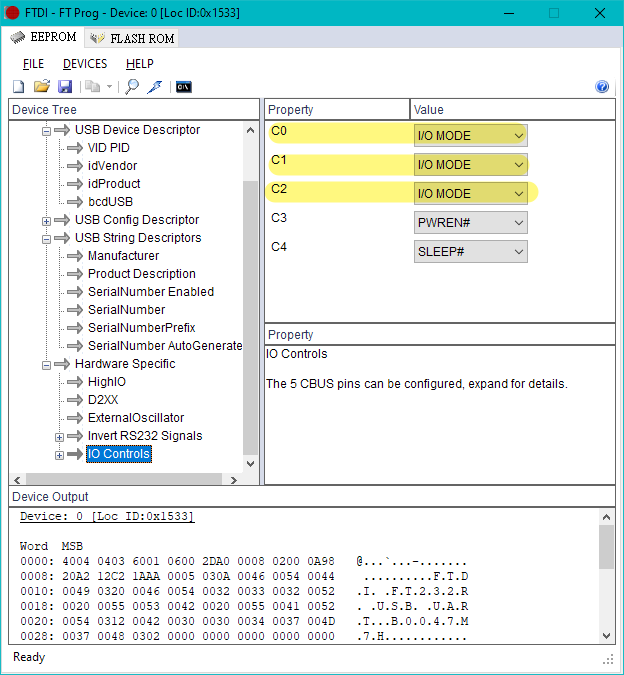Save template using floppy disk icon
The image size is (624, 675).
pyautogui.click(x=65, y=87)
